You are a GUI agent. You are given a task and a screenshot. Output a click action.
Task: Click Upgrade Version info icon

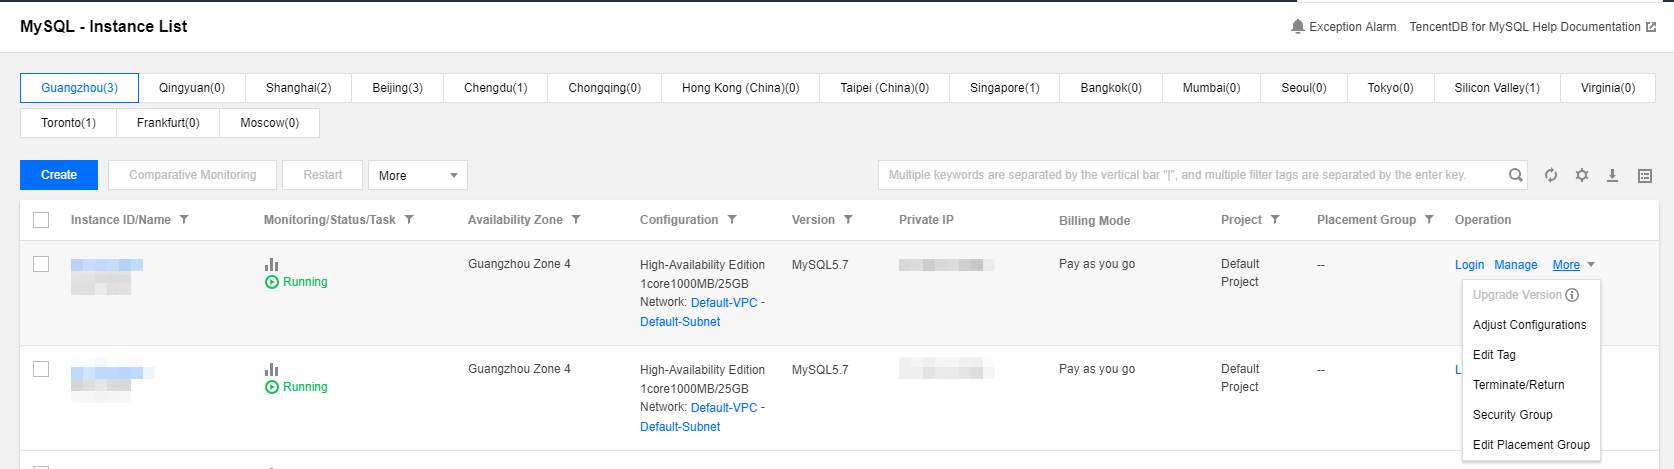tap(1572, 295)
